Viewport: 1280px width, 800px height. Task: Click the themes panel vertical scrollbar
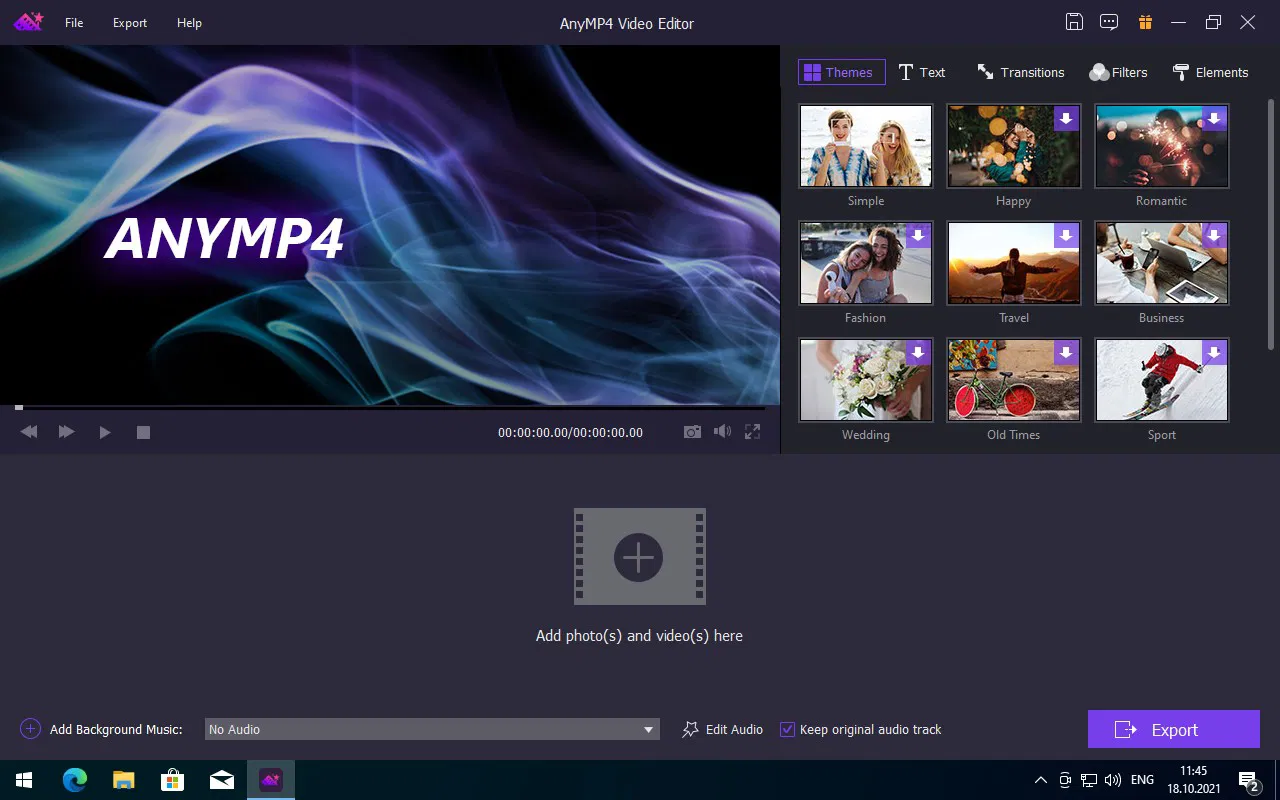point(1271,222)
